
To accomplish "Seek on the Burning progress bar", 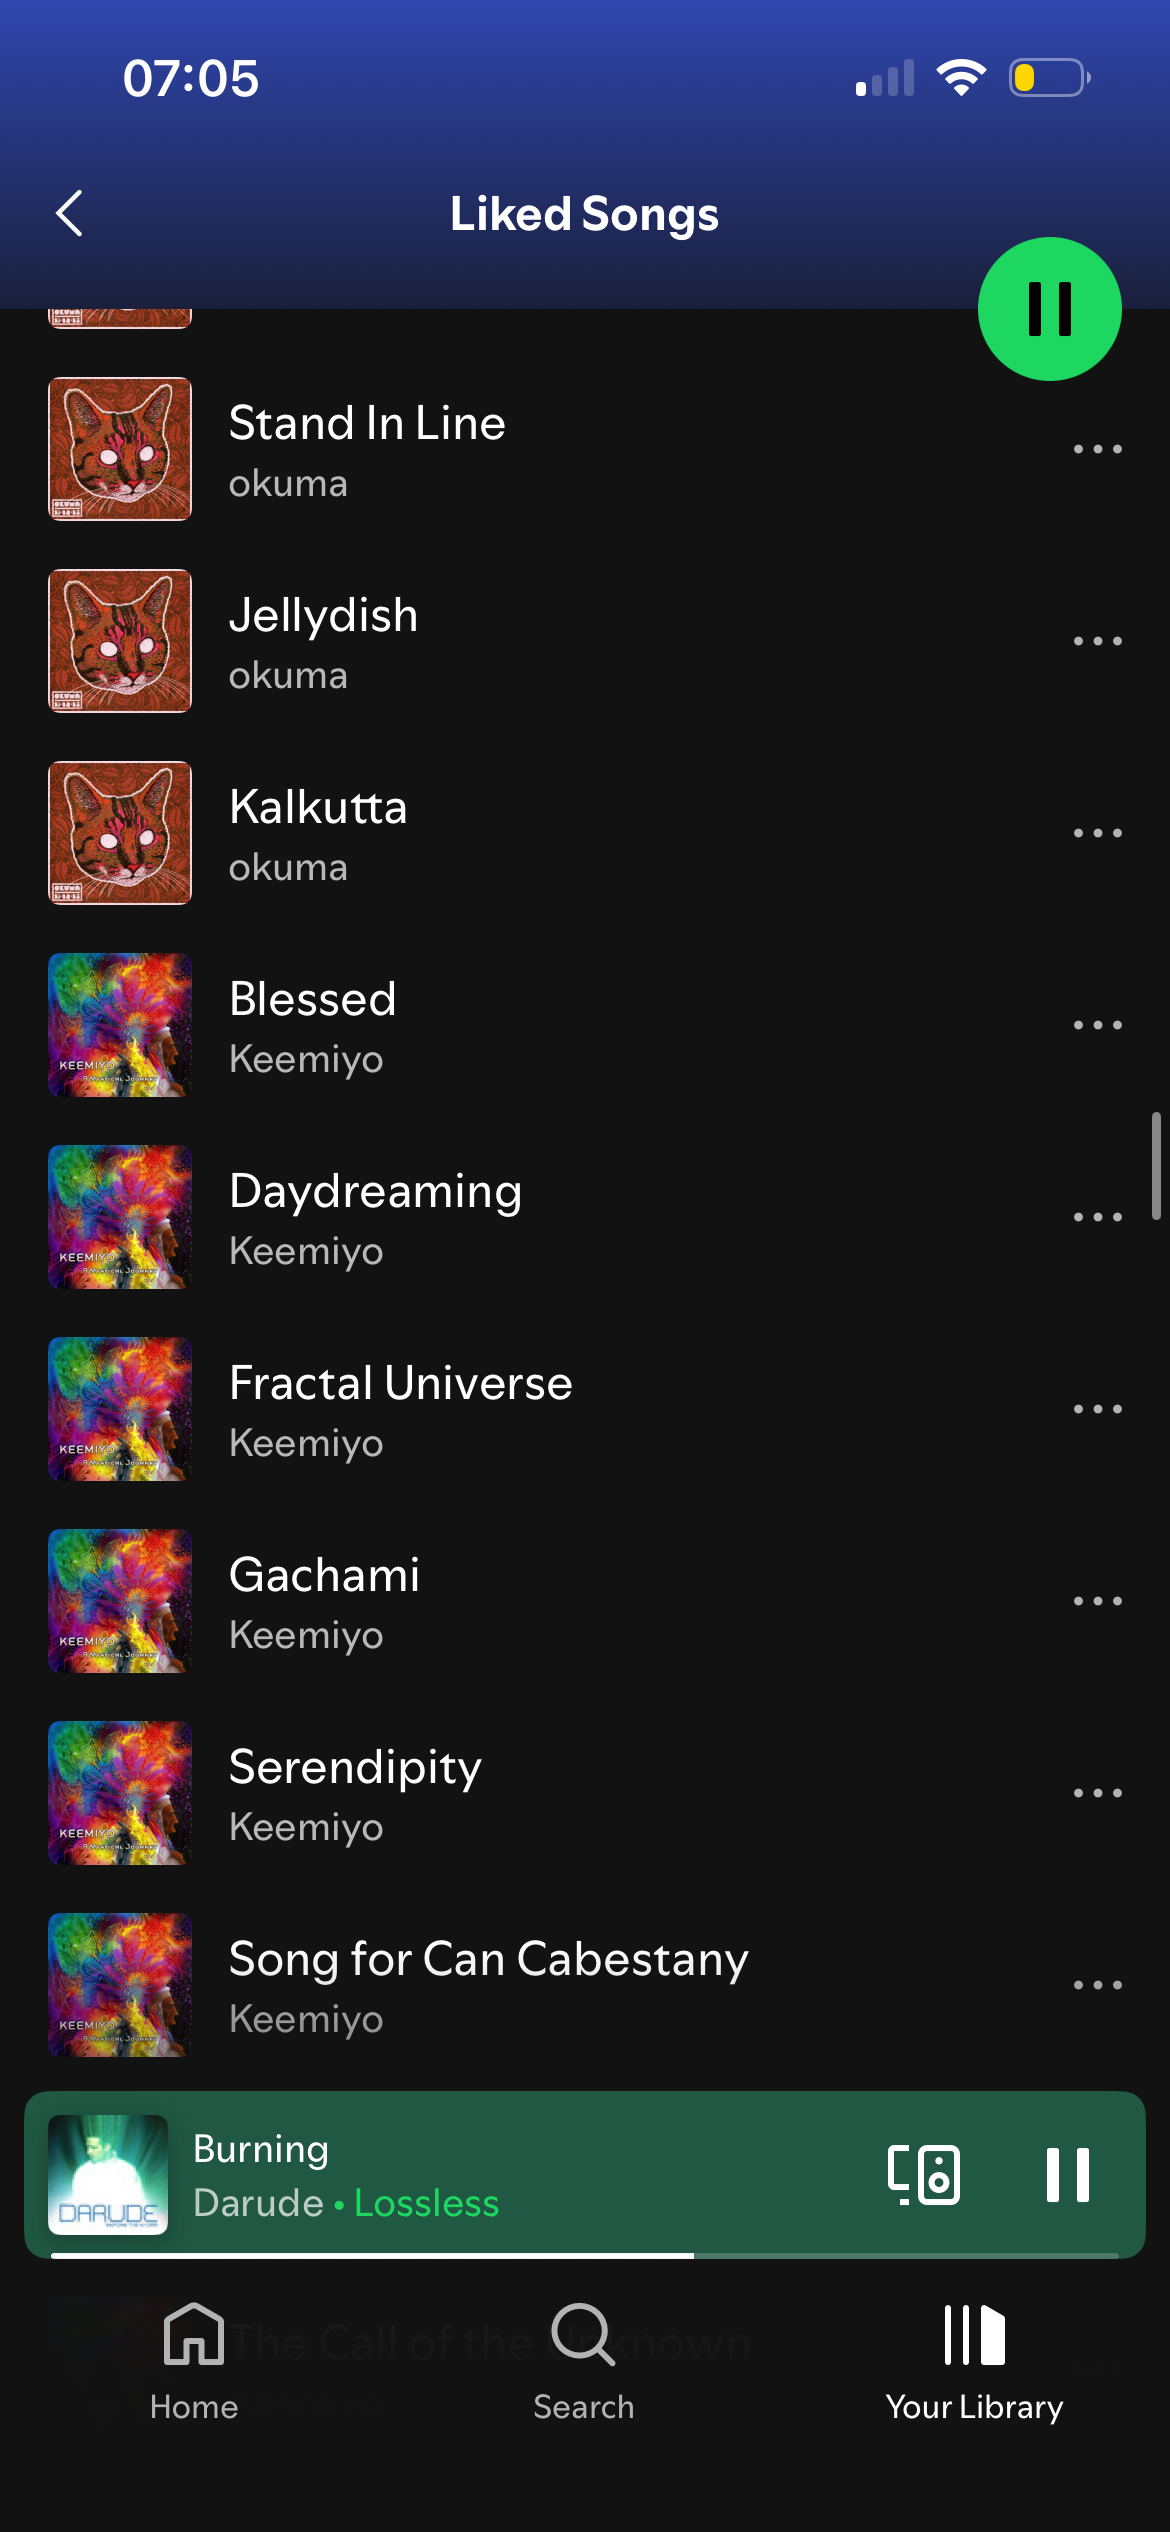I will (584, 2256).
